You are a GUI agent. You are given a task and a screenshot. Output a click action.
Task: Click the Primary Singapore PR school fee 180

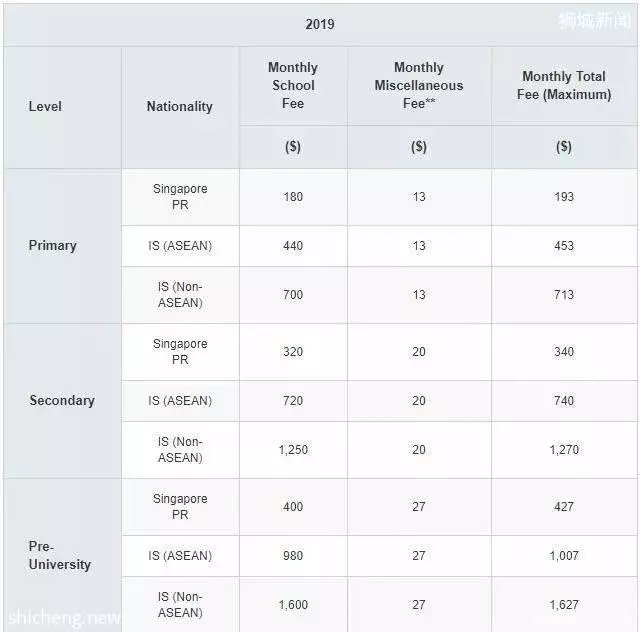pos(293,197)
